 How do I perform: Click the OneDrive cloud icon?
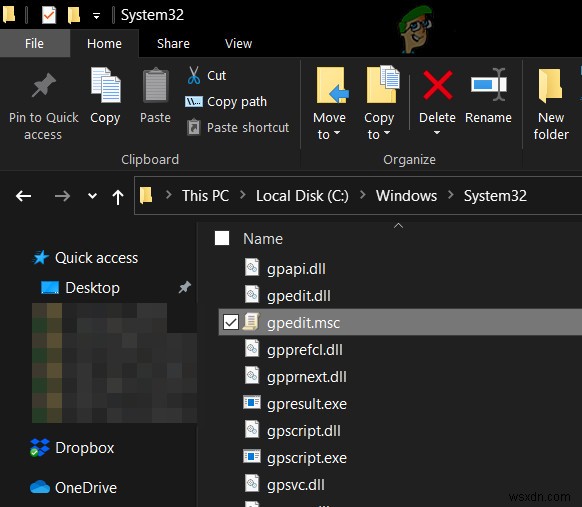click(40, 487)
